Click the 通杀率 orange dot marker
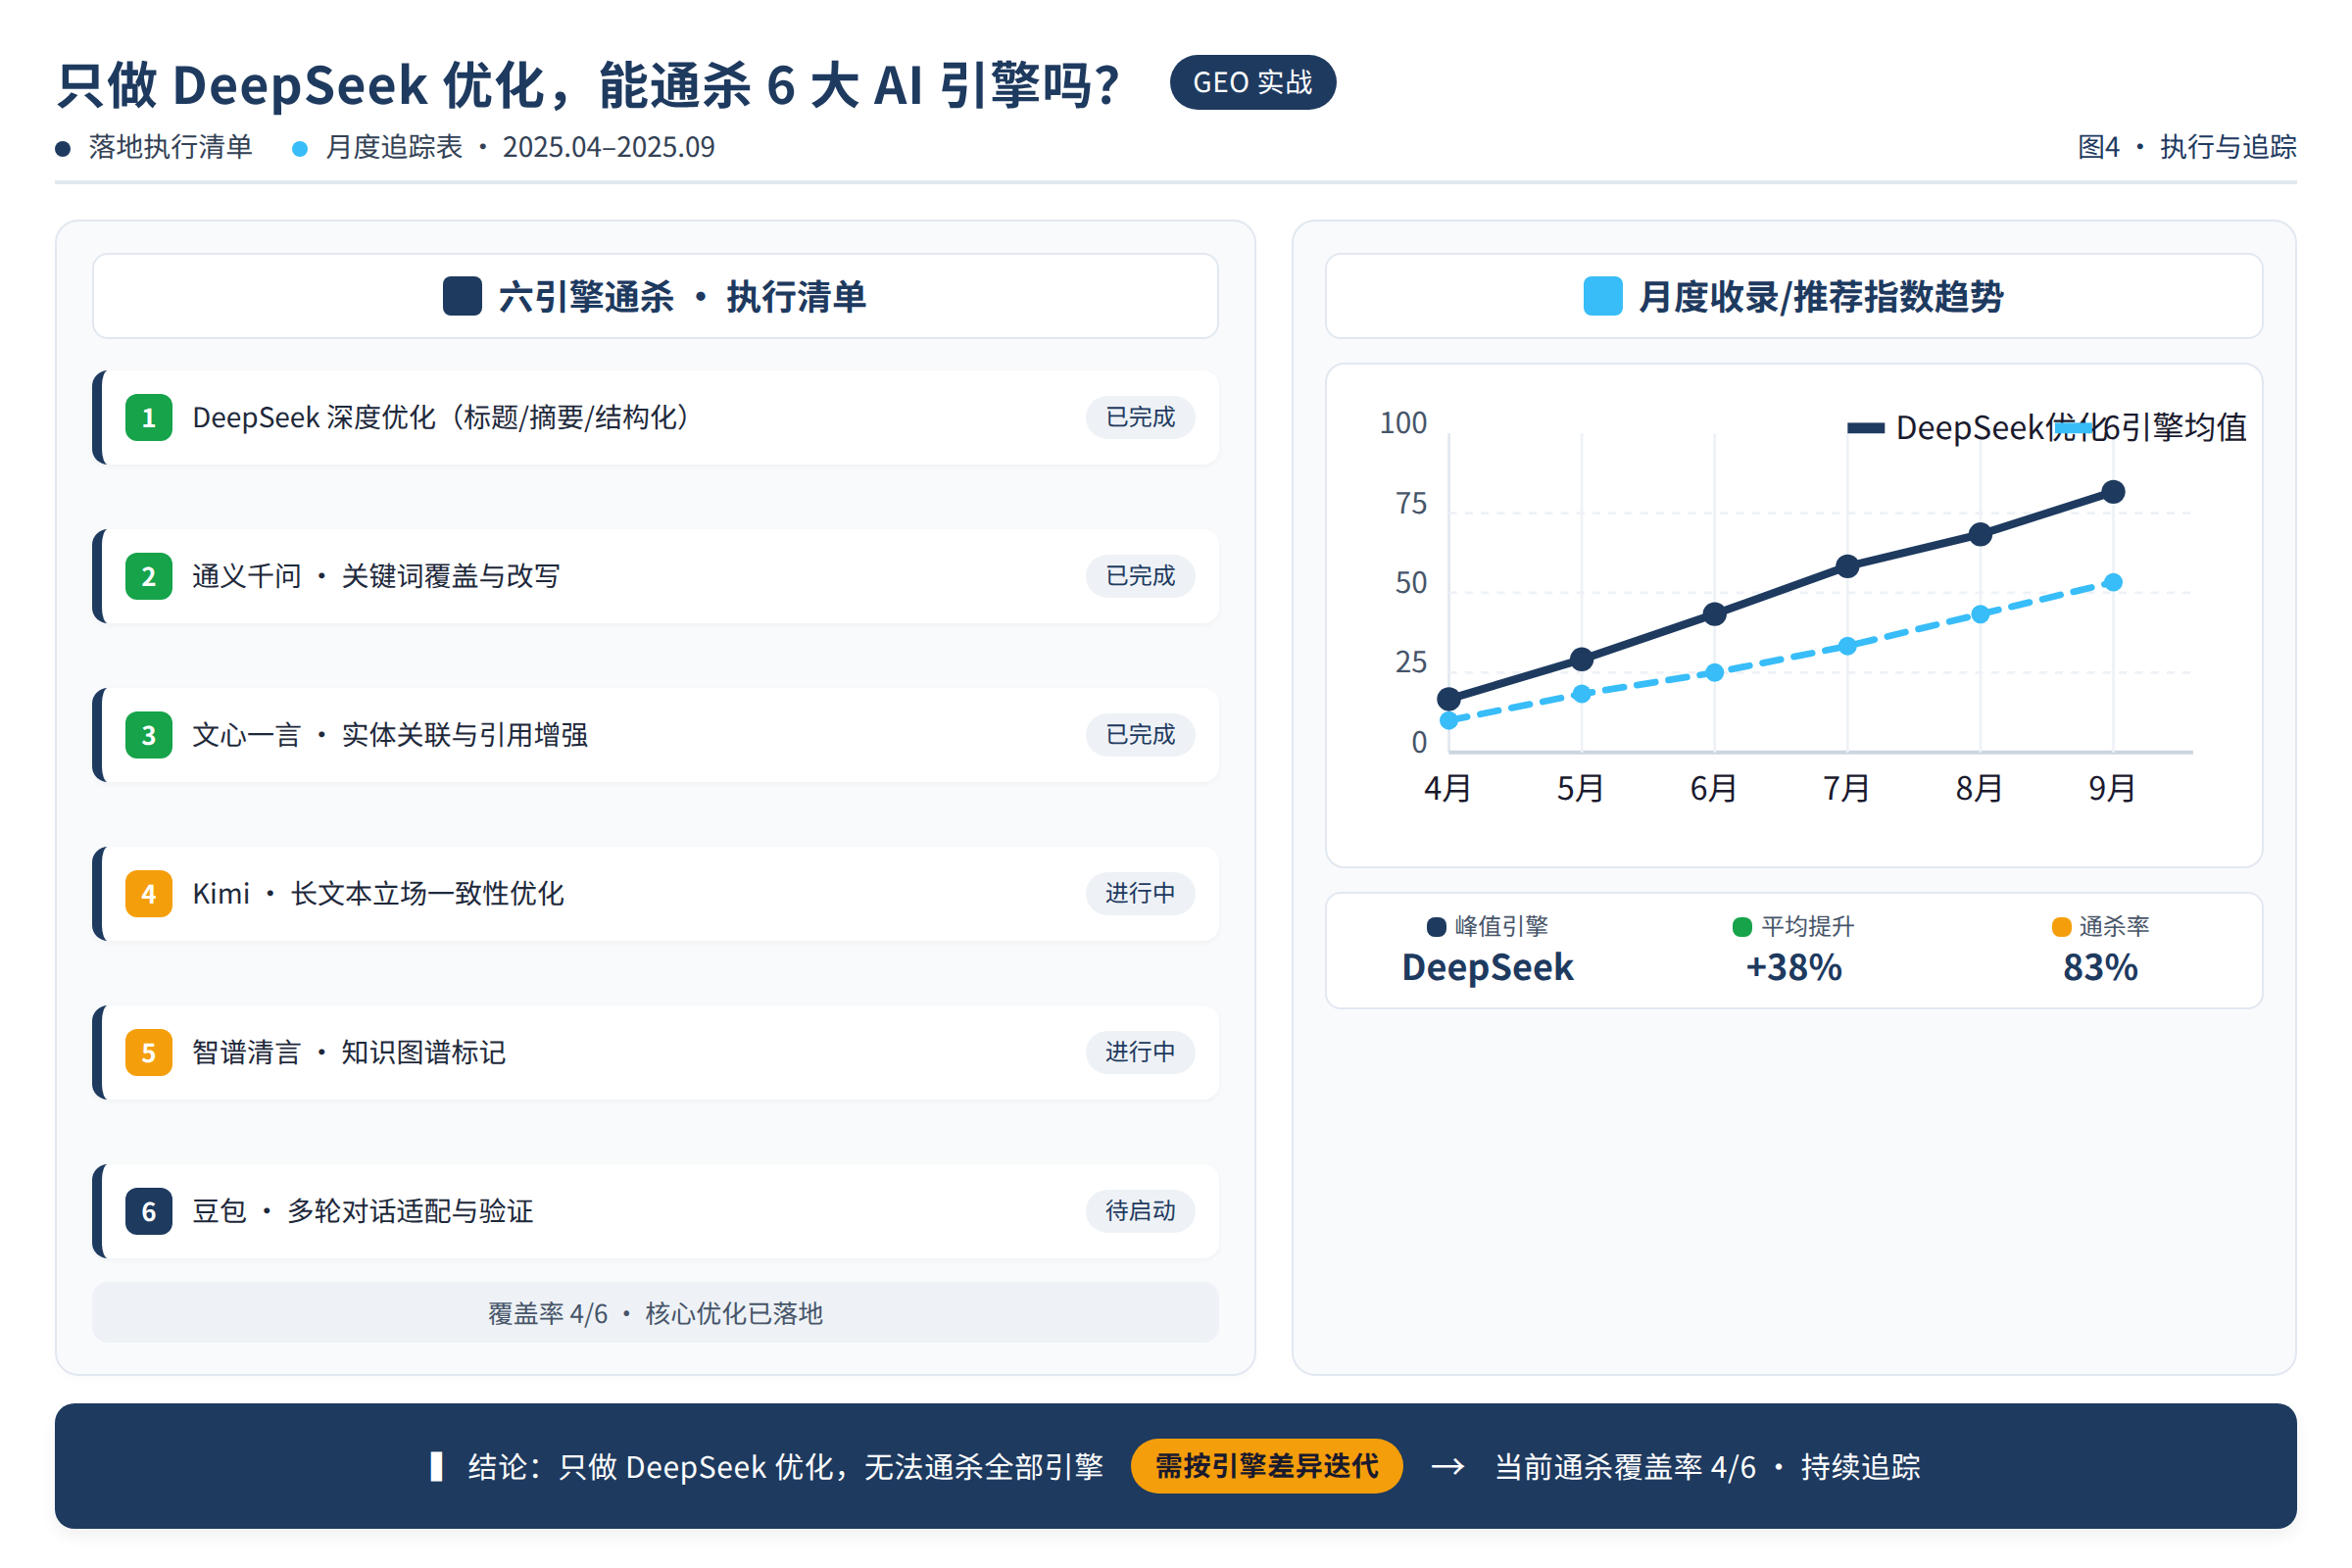Screen dimensions: 2352x1568 tap(2062, 927)
